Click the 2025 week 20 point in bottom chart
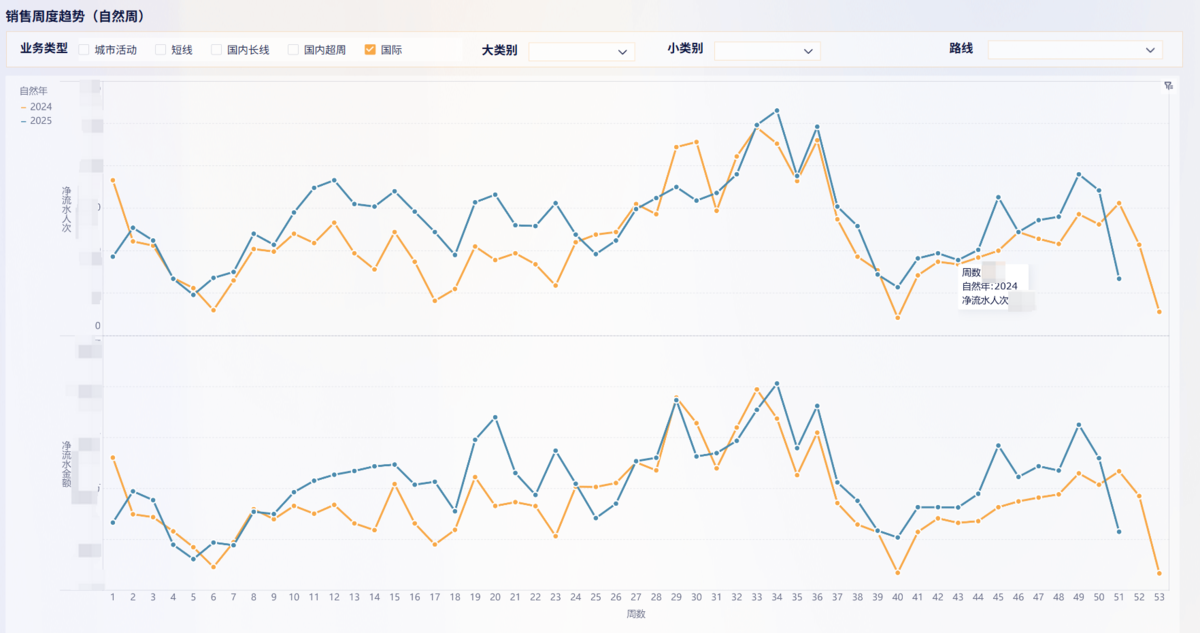The image size is (1200, 633). [x=495, y=417]
